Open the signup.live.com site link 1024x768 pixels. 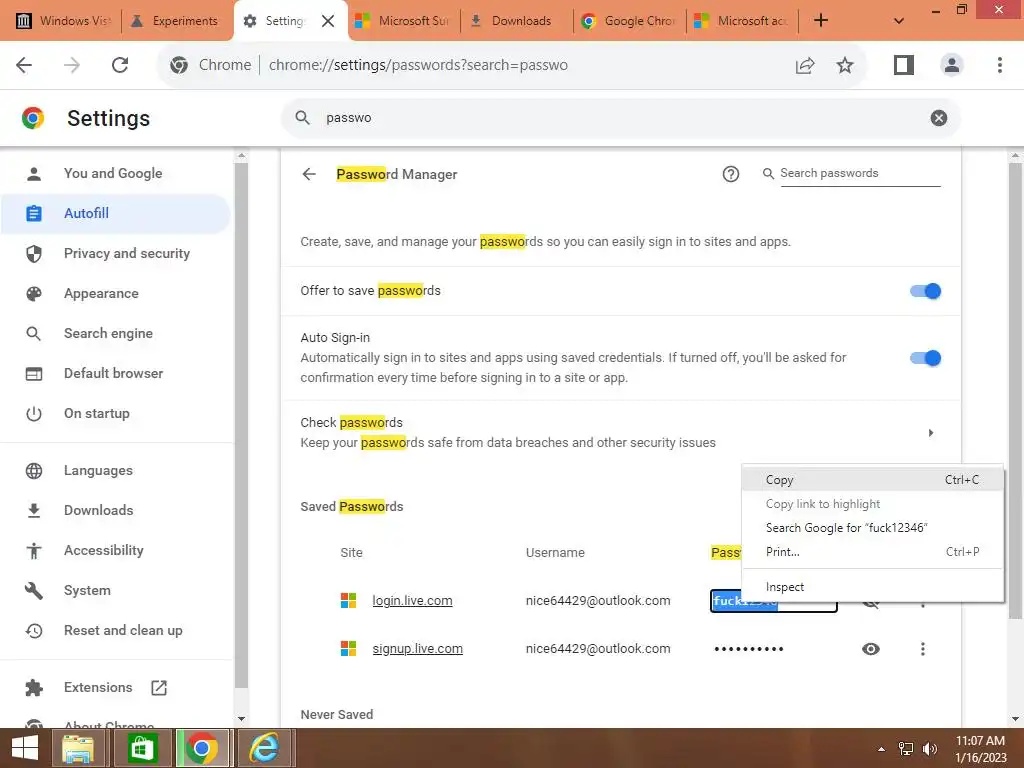417,648
